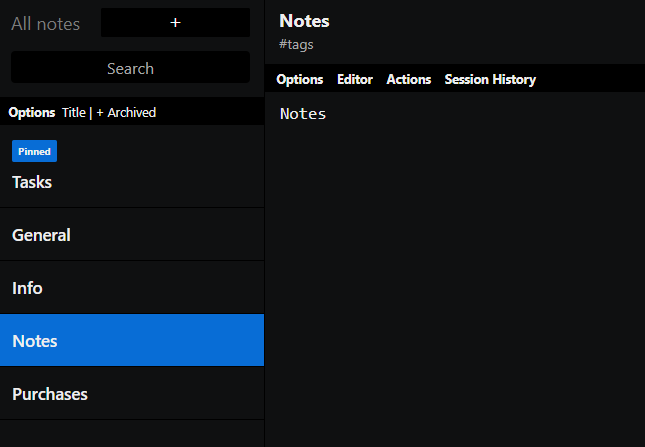Select the Notes item in the list
Screen dimensions: 645x447
(x=132, y=340)
